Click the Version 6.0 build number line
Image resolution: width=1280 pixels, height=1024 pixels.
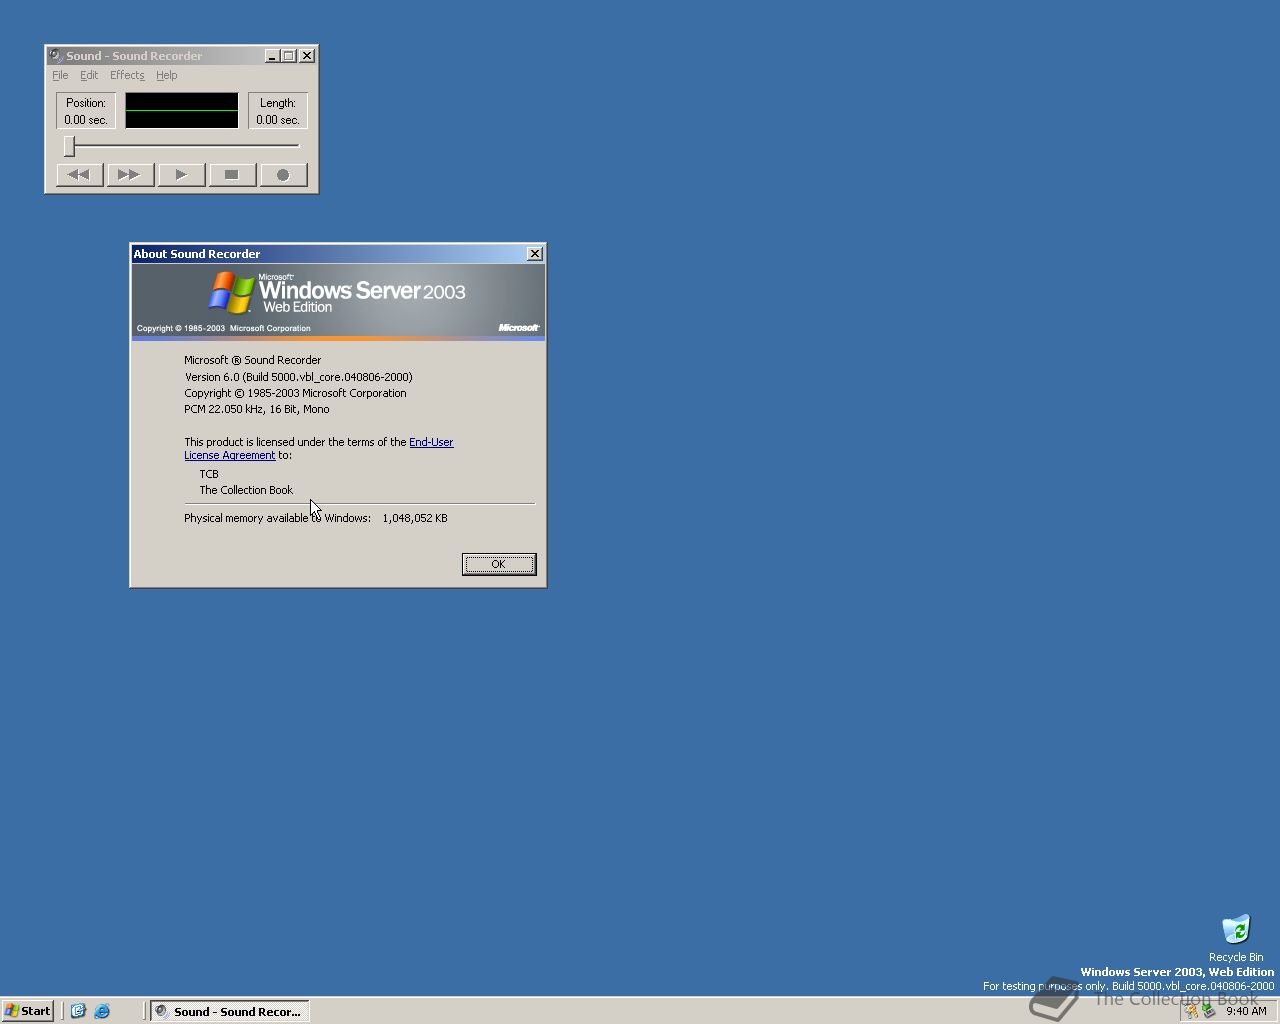(298, 377)
